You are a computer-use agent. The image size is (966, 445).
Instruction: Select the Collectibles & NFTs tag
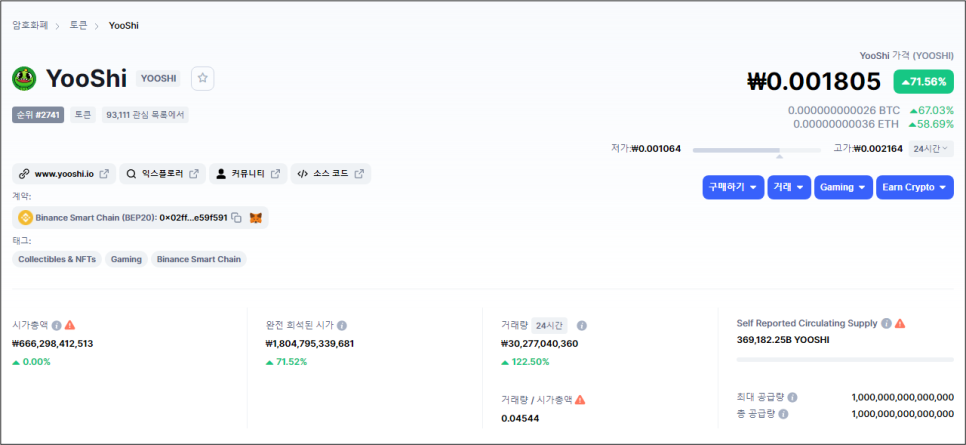click(x=57, y=259)
